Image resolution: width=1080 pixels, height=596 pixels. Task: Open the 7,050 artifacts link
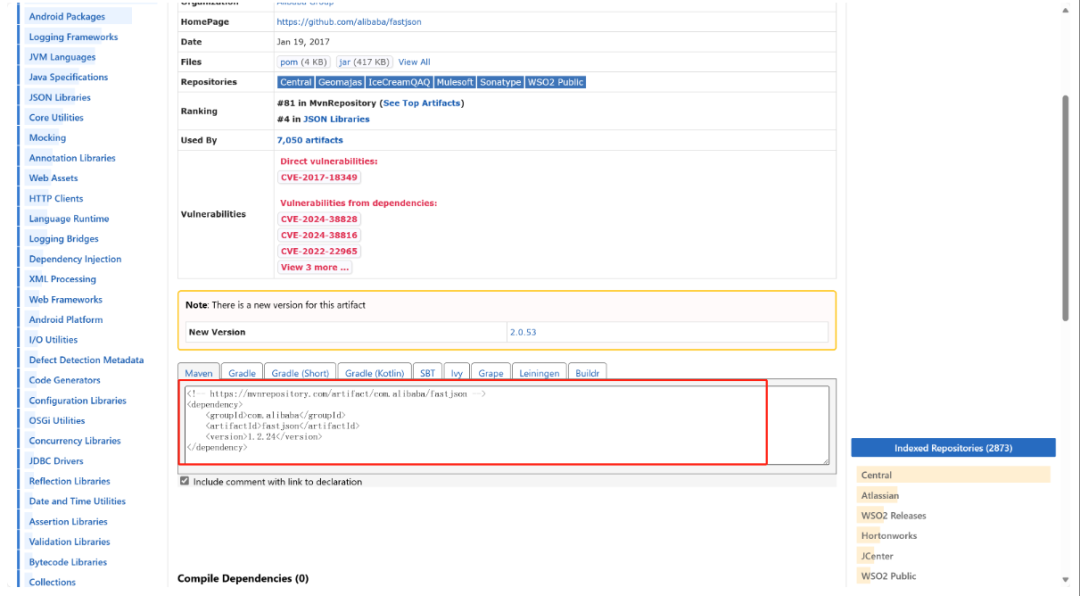point(310,140)
